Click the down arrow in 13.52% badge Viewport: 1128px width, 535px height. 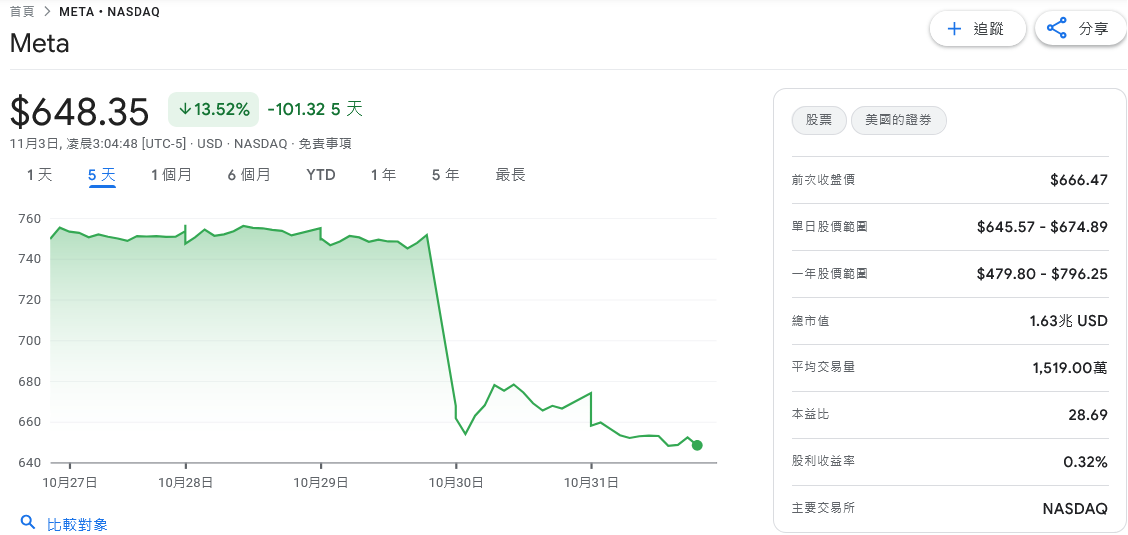click(185, 108)
